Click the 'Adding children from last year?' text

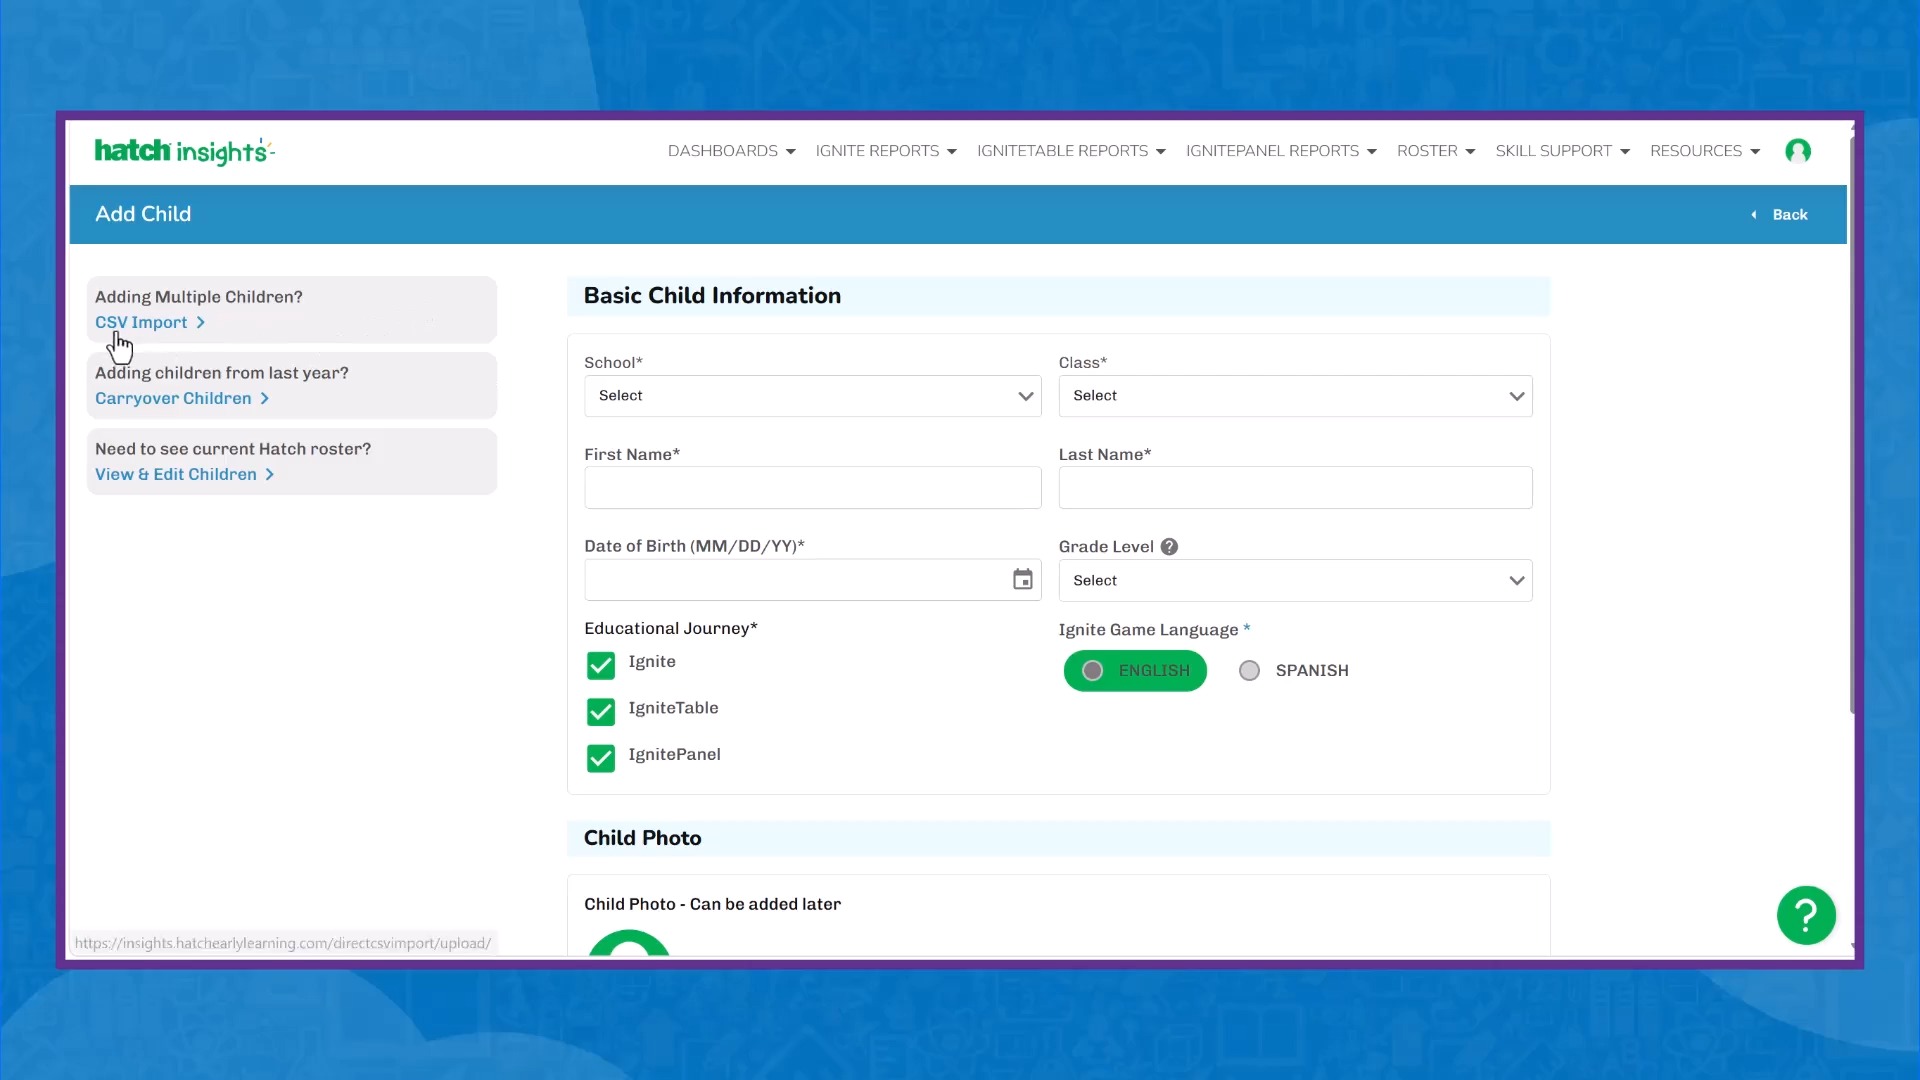(222, 373)
